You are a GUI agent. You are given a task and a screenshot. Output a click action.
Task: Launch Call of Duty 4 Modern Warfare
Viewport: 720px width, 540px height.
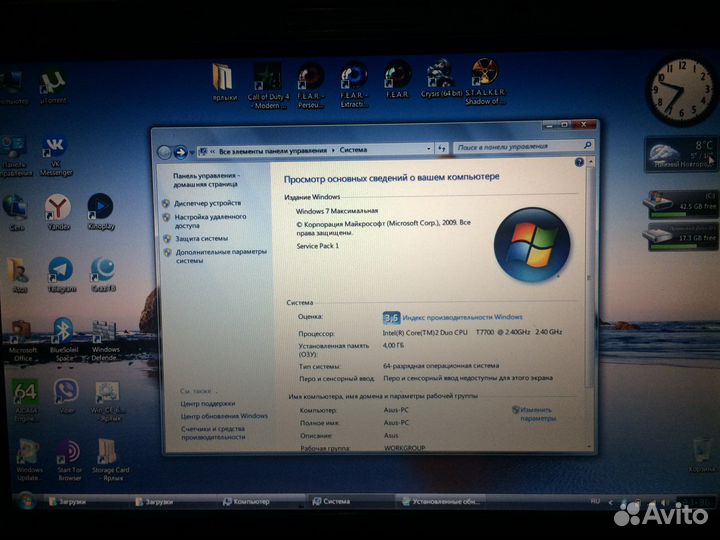pyautogui.click(x=268, y=86)
